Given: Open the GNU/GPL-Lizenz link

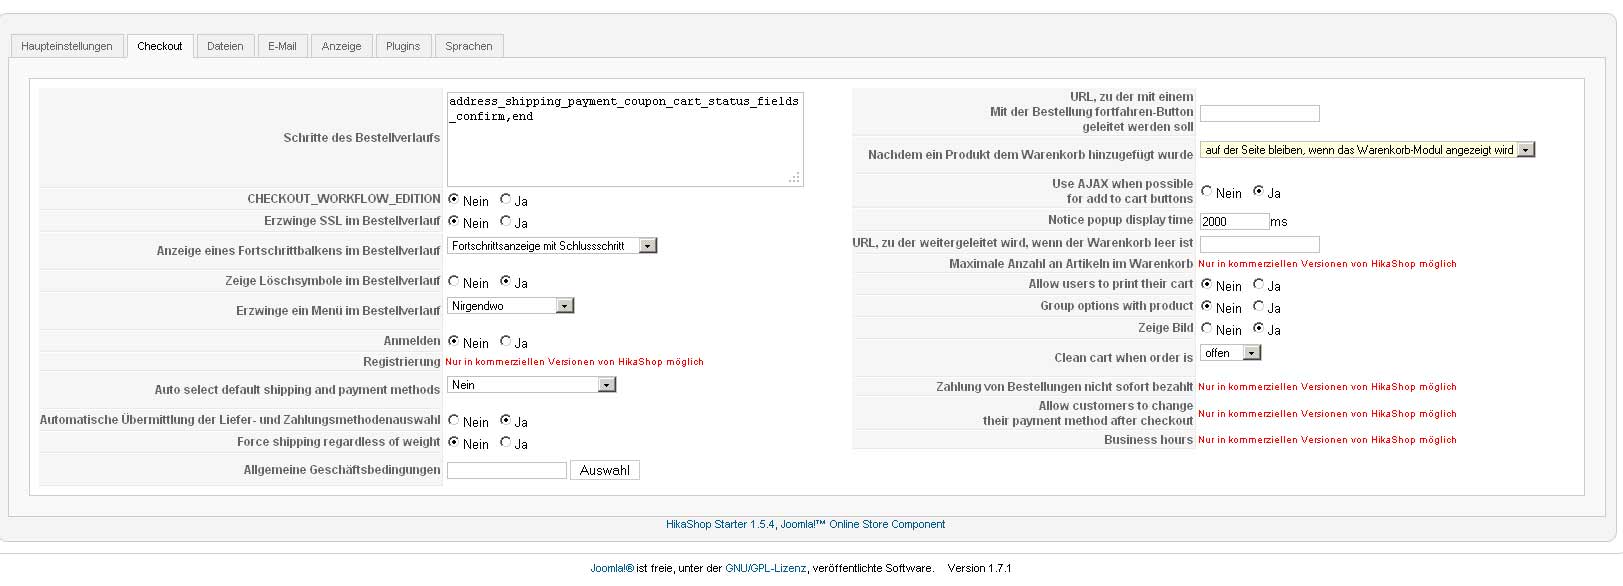Looking at the screenshot, I should tap(765, 568).
